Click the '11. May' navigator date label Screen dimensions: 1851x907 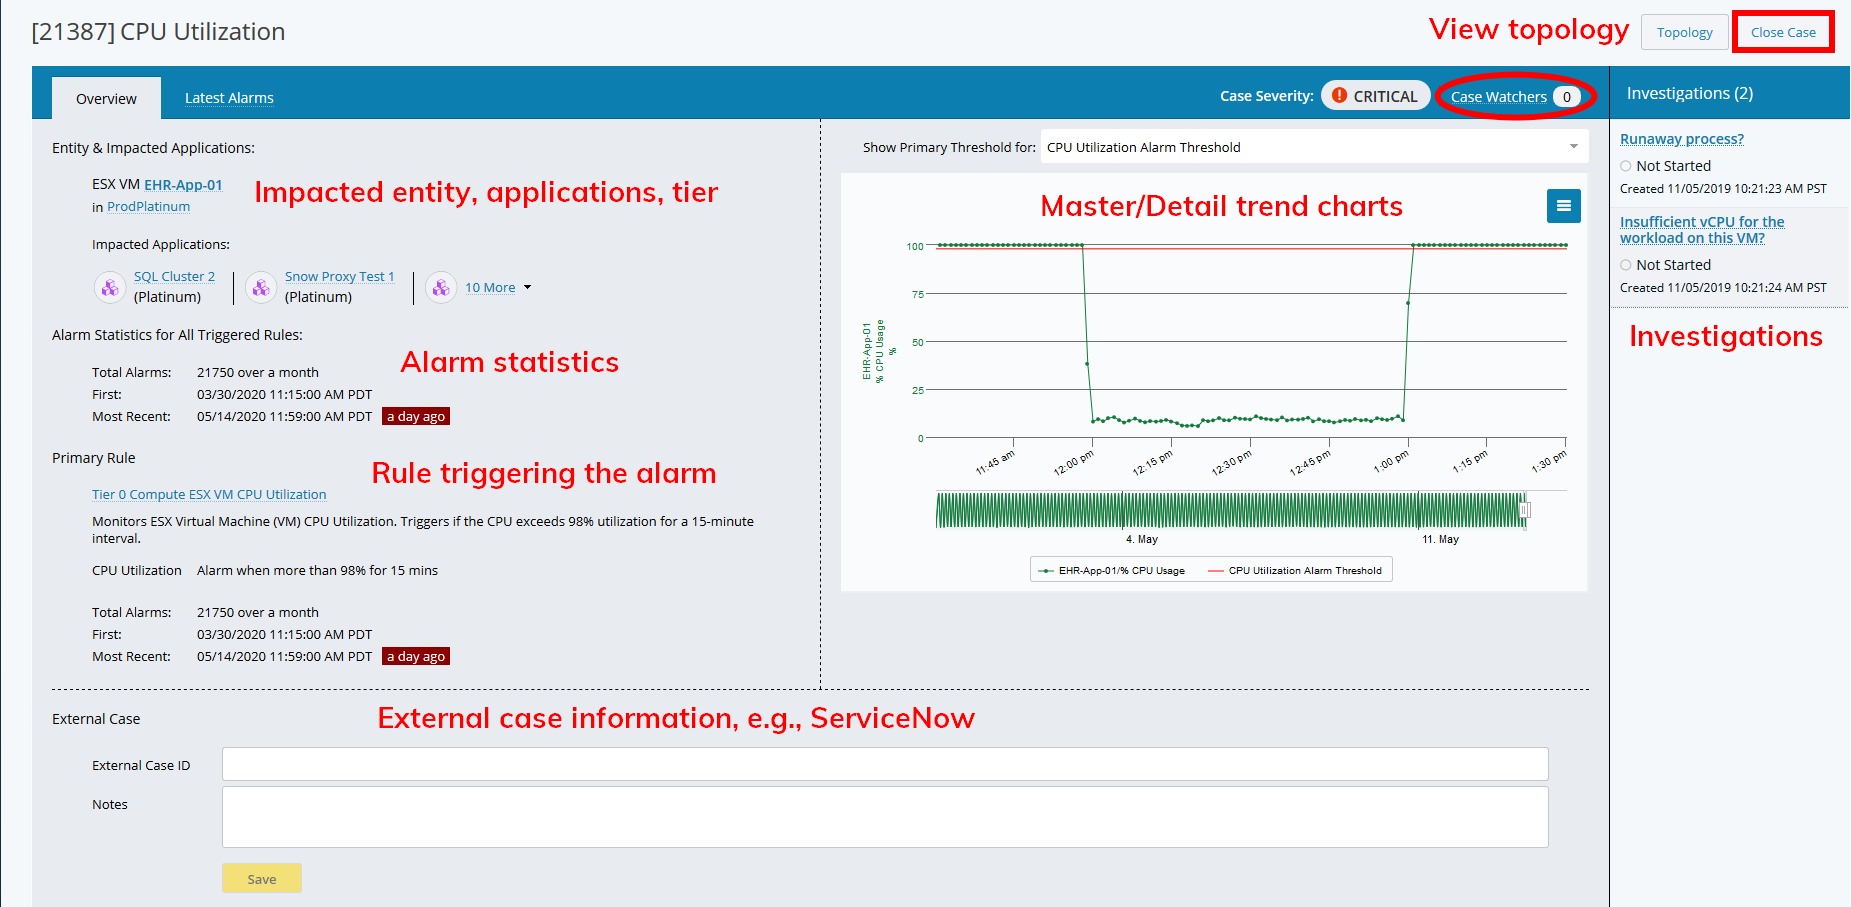point(1440,539)
